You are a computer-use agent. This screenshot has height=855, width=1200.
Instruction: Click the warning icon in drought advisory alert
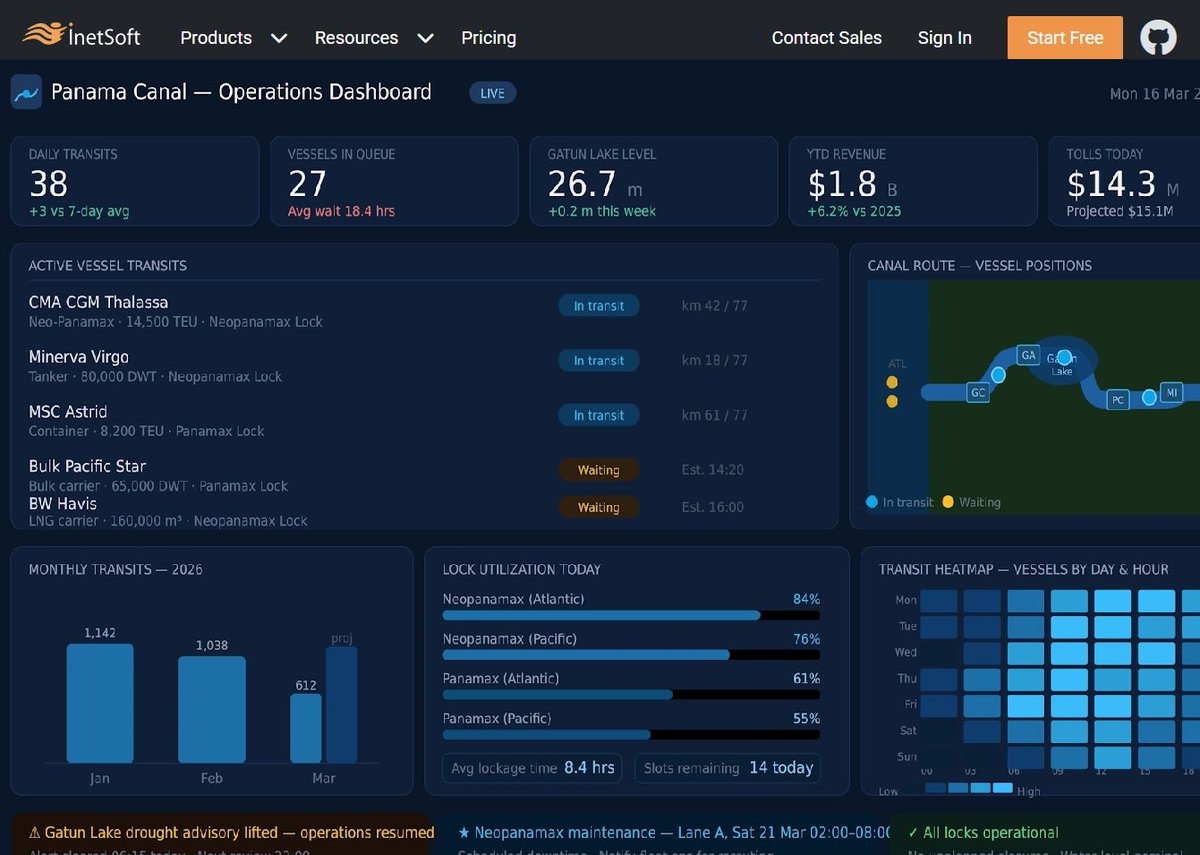point(35,832)
